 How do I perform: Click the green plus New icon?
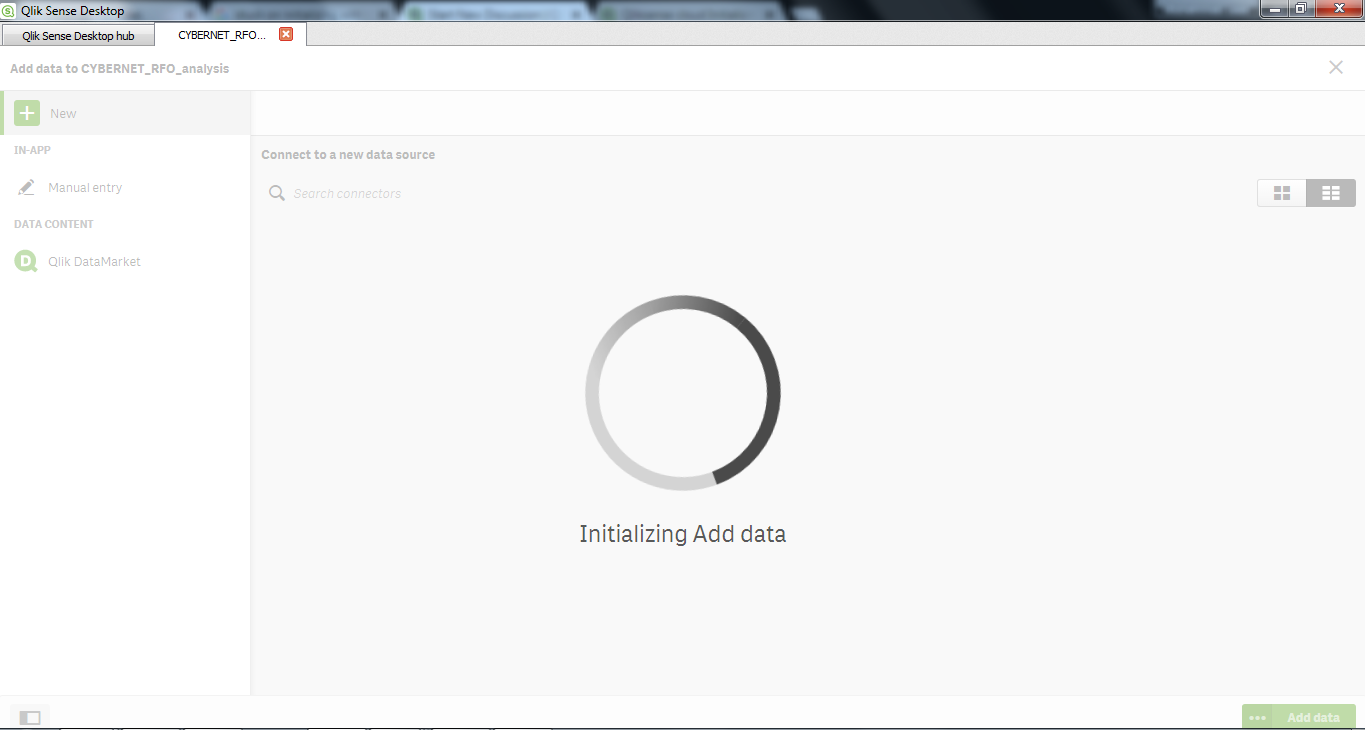pyautogui.click(x=27, y=113)
